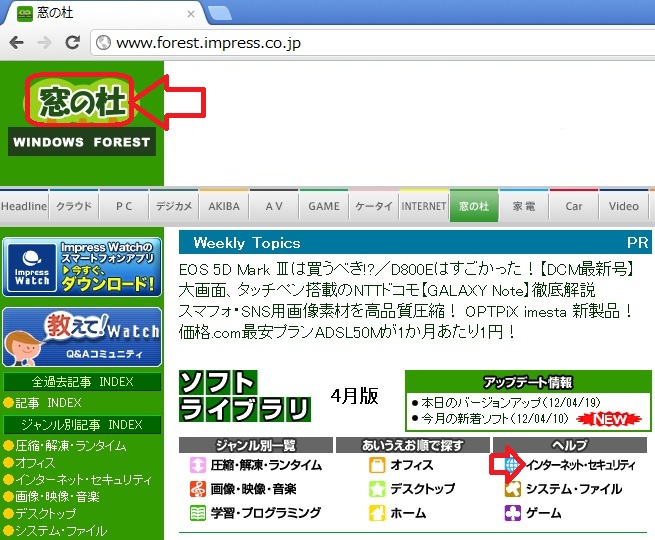Open the ヘルプ header tab
The height and width of the screenshot is (540, 655).
pyautogui.click(x=570, y=445)
